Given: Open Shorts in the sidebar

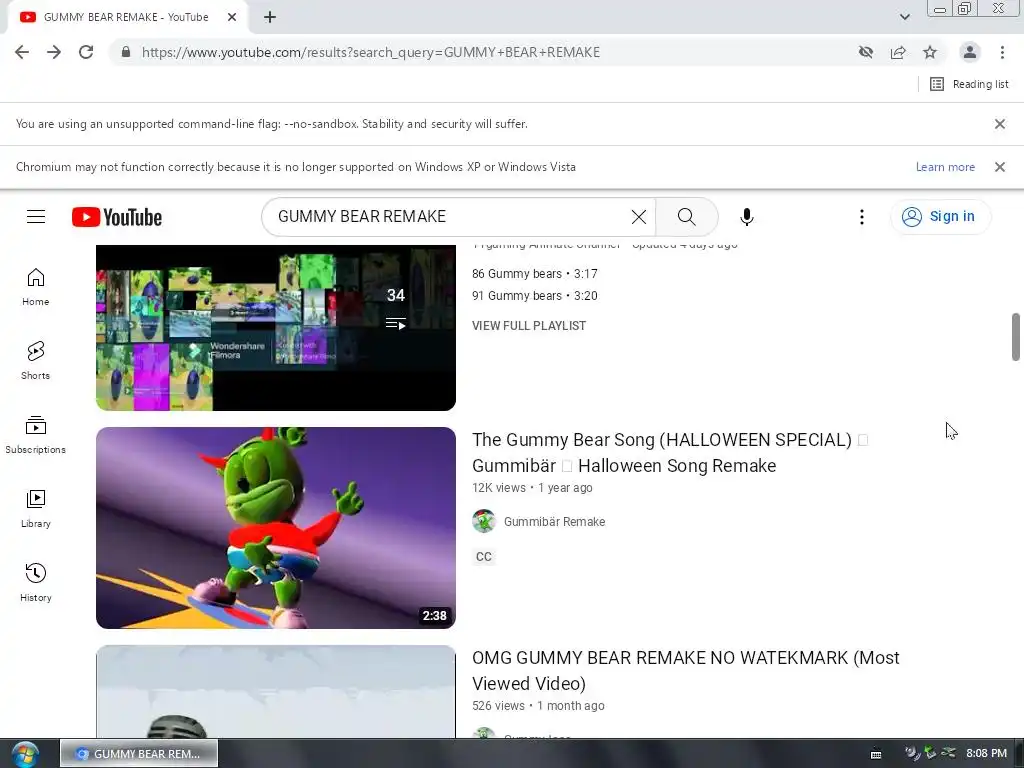Looking at the screenshot, I should [x=35, y=360].
